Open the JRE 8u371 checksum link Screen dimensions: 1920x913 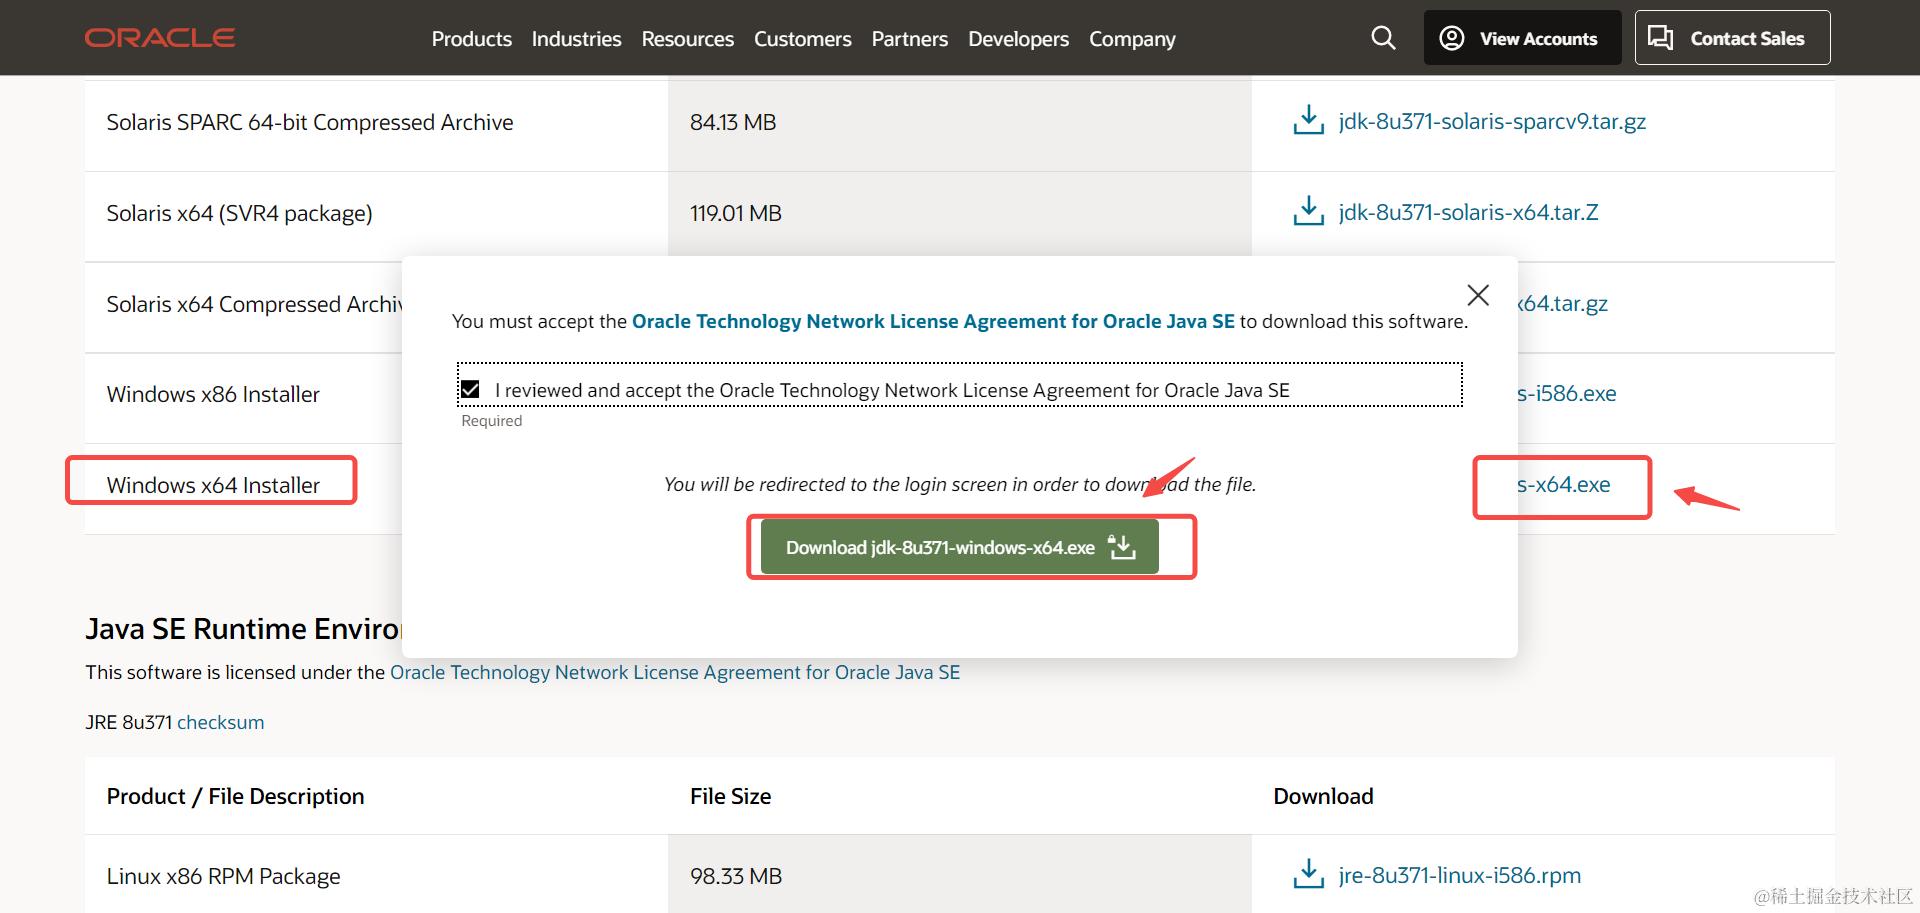pos(221,722)
